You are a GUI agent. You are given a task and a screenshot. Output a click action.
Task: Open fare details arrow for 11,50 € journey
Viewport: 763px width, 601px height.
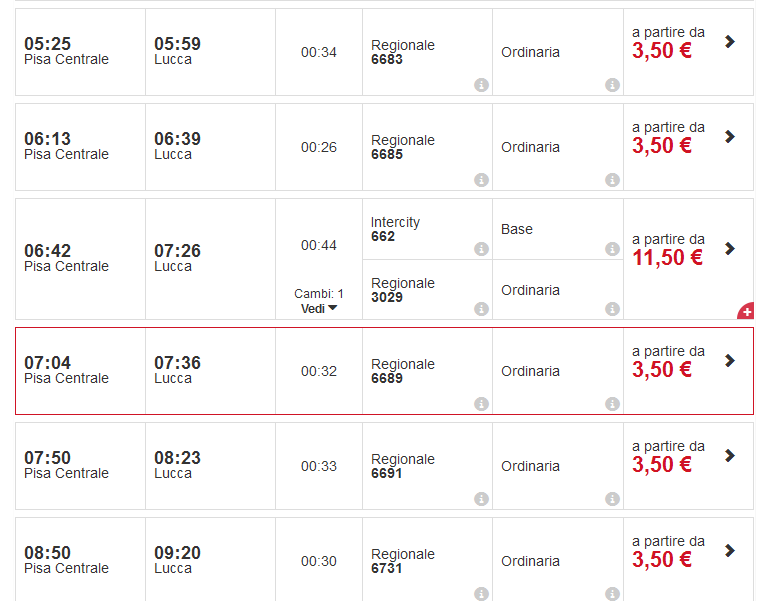(x=729, y=249)
